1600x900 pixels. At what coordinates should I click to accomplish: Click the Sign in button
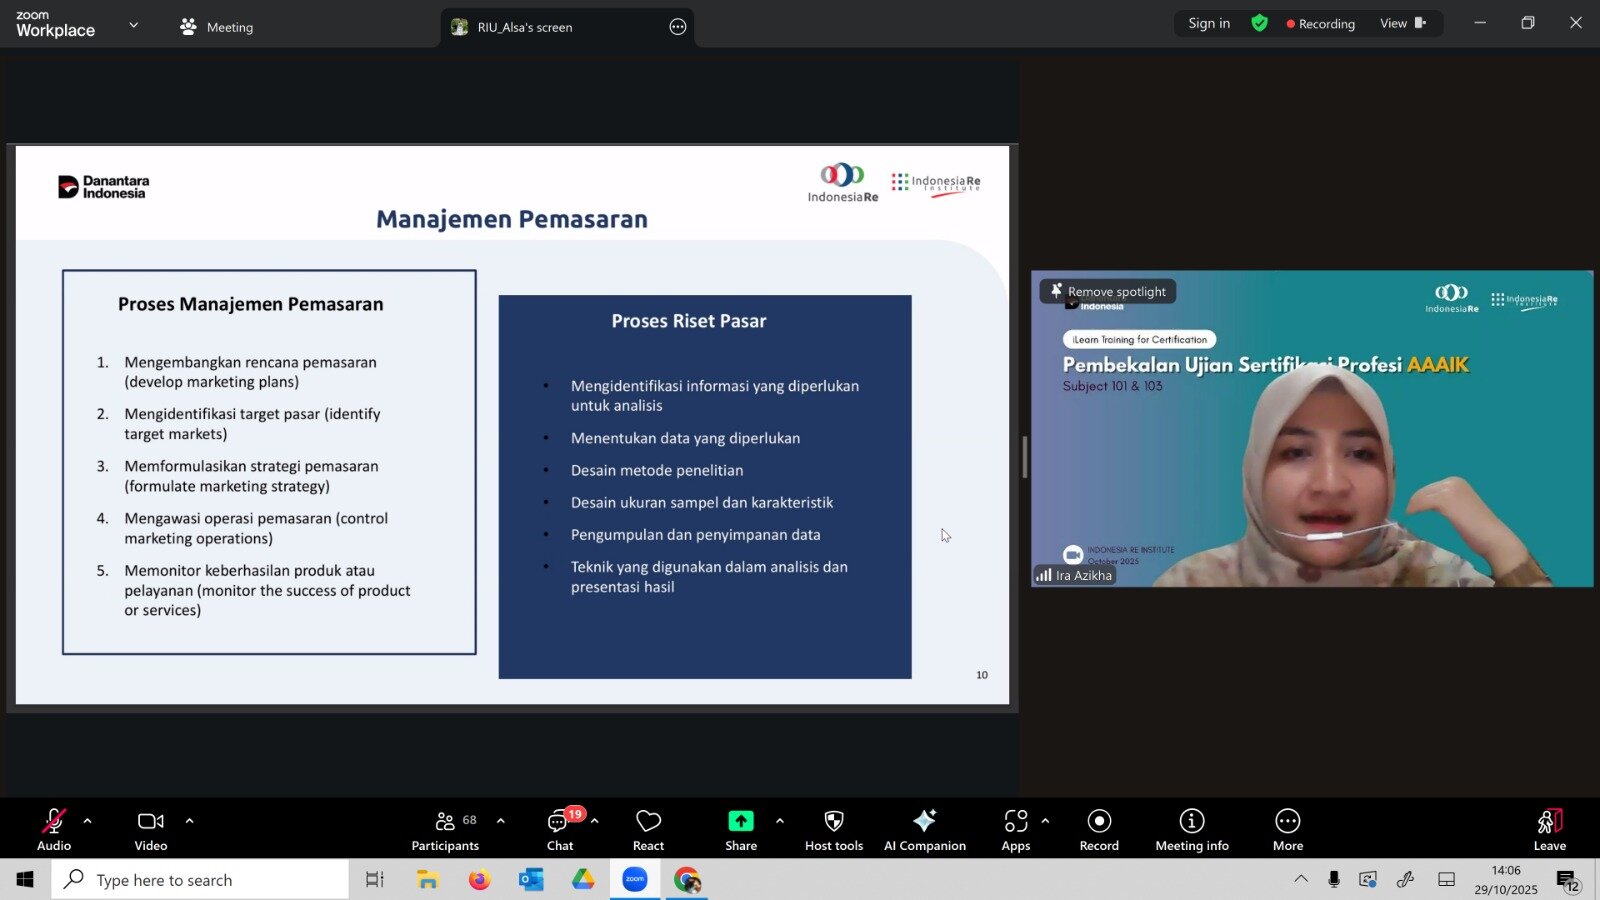[1209, 24]
